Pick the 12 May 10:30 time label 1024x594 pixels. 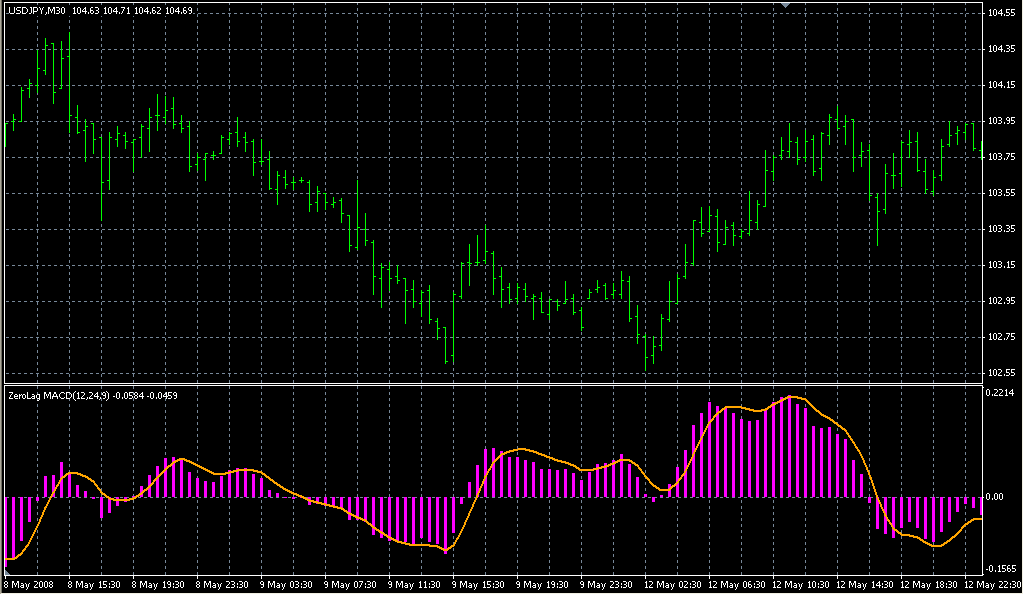[800, 584]
